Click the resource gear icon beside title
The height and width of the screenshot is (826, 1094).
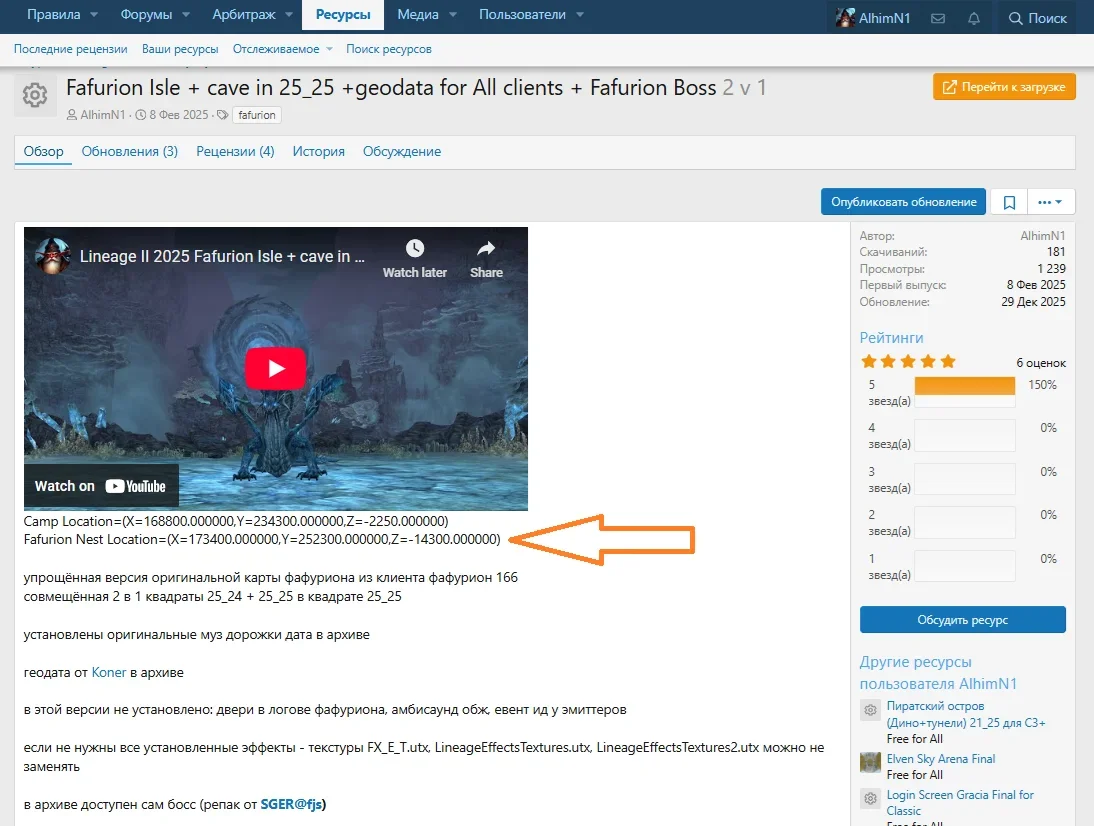click(x=35, y=95)
